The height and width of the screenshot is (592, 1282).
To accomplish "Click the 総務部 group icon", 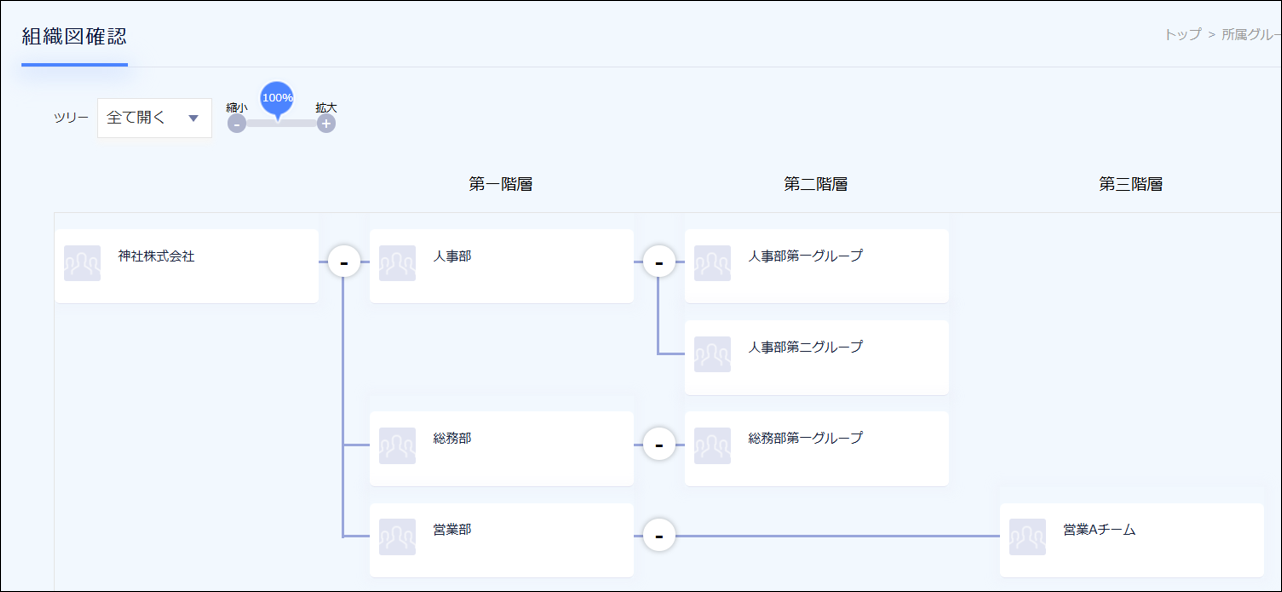I will (397, 445).
